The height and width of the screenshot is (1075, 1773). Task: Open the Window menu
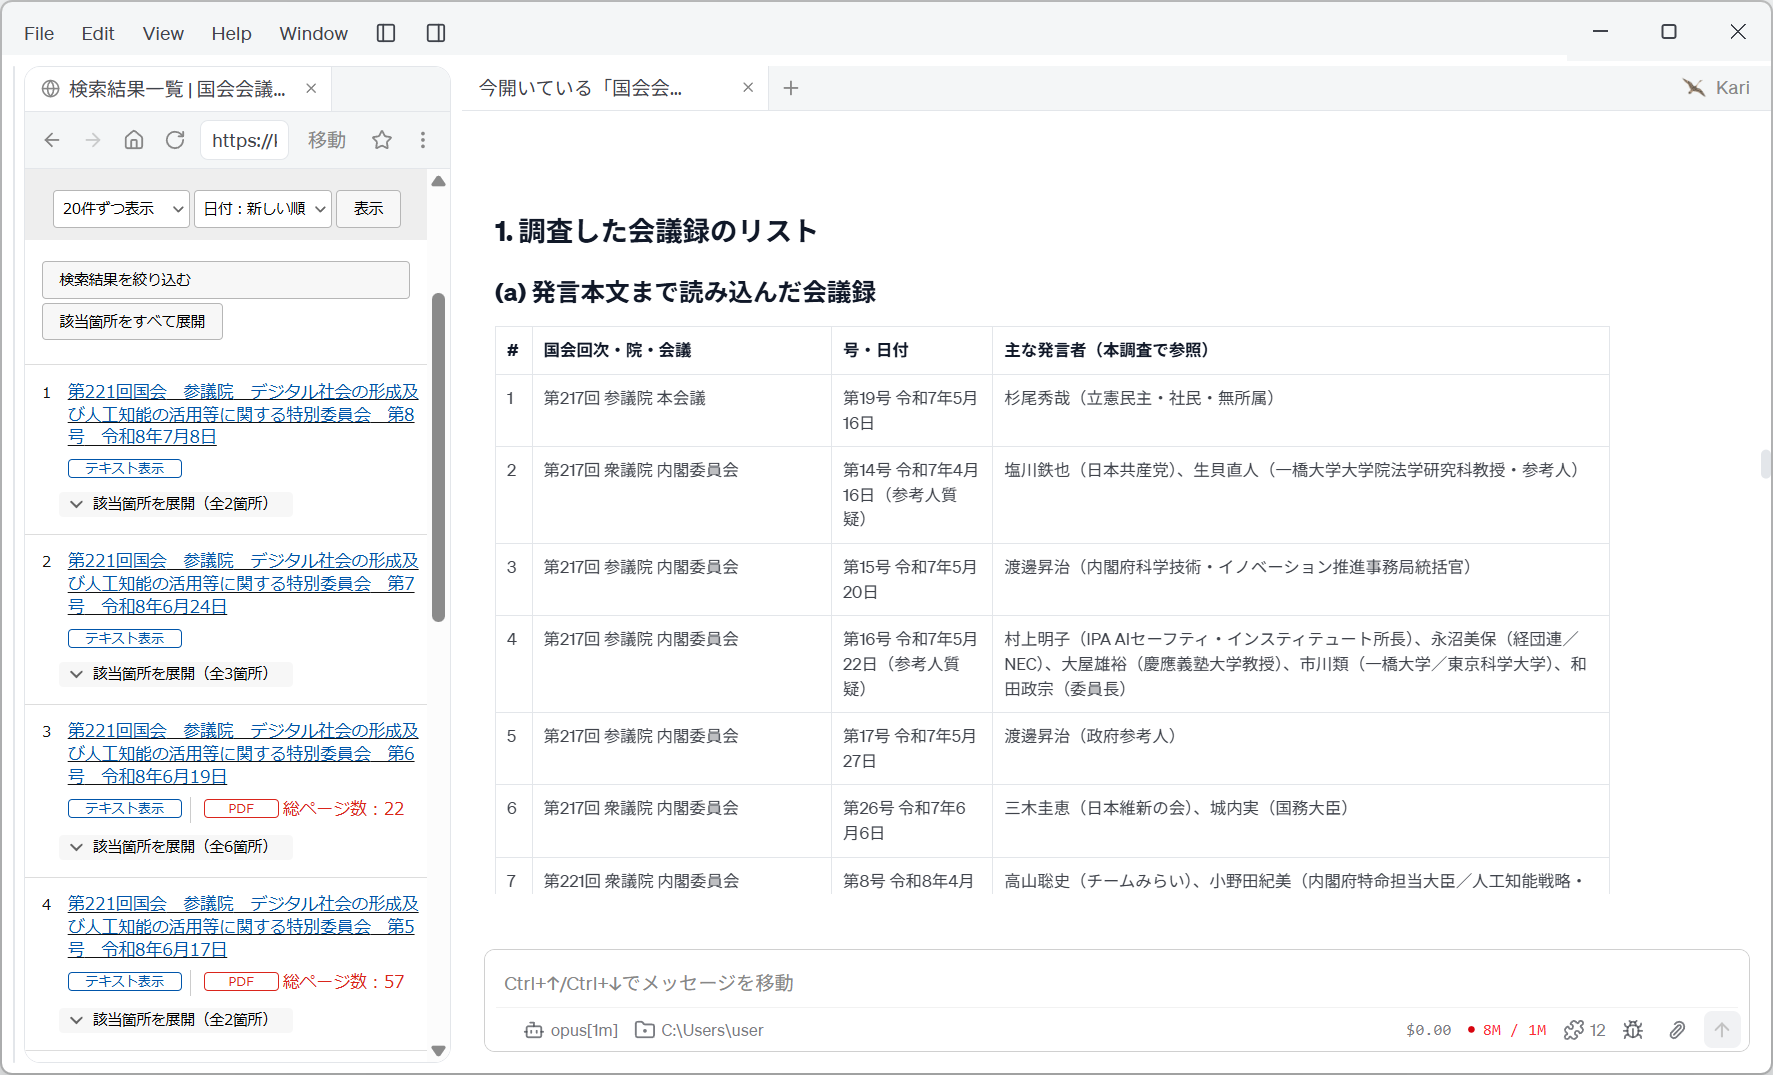pos(313,34)
